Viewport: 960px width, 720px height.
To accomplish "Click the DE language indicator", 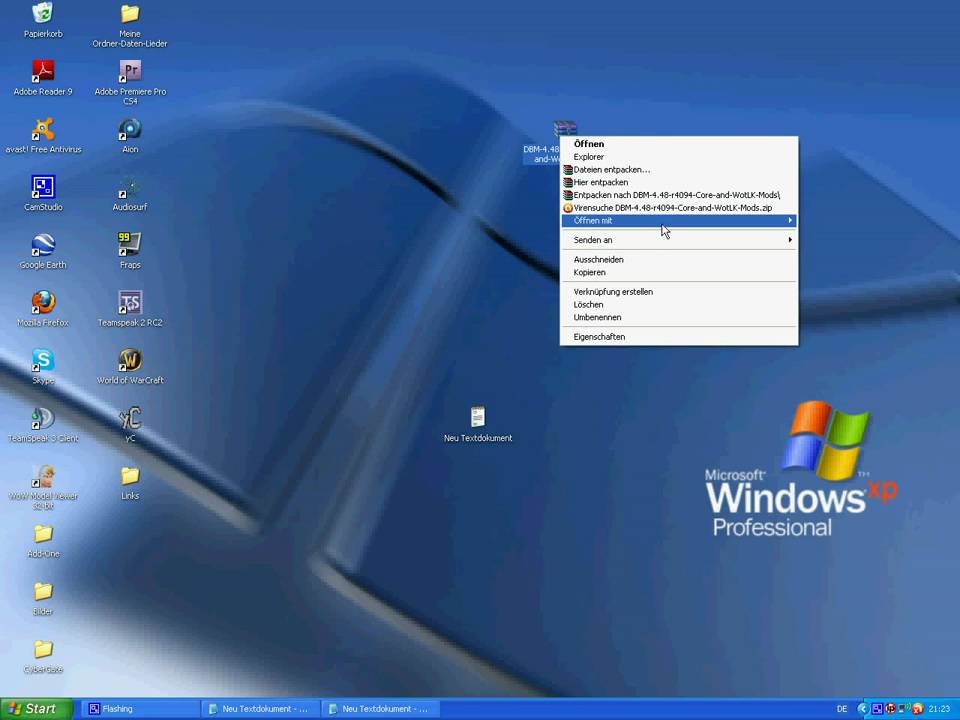I will click(x=842, y=709).
